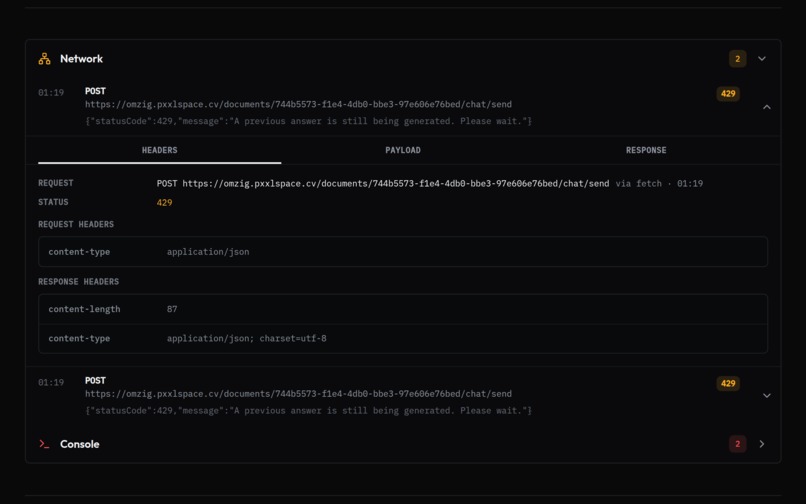This screenshot has height=504, width=806.
Task: Click the content-length value 87
Action: coord(172,309)
